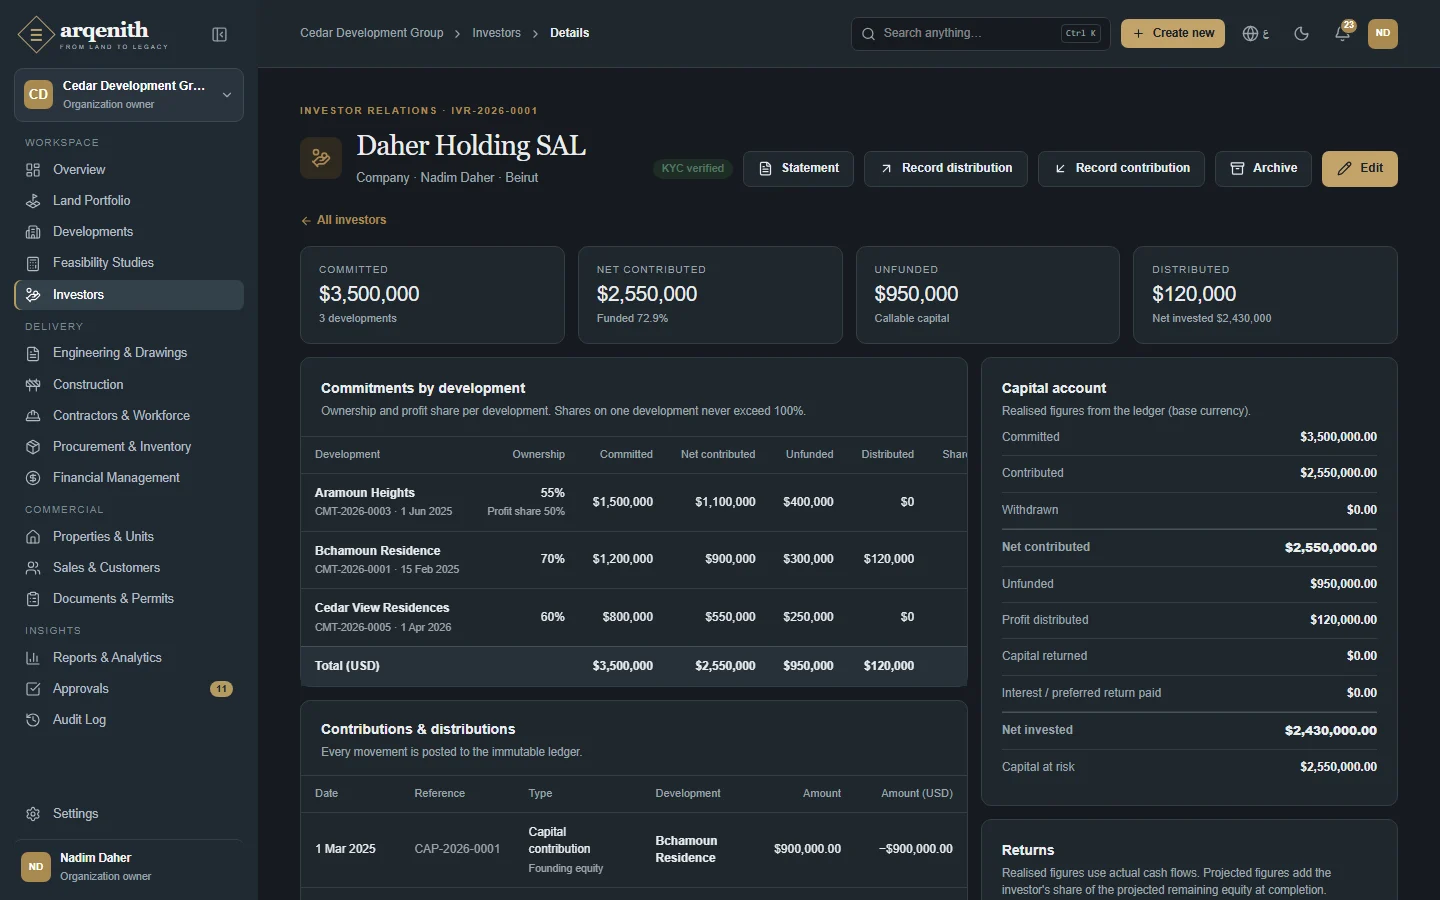Click the Procurement & Inventory icon

pos(33,447)
